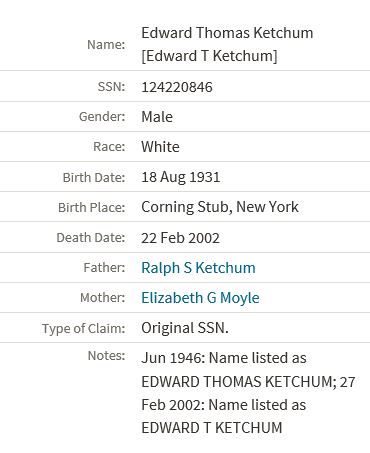This screenshot has width=370, height=453.
Task: Click the death date 22 Feb 2002
Action: [x=180, y=238]
